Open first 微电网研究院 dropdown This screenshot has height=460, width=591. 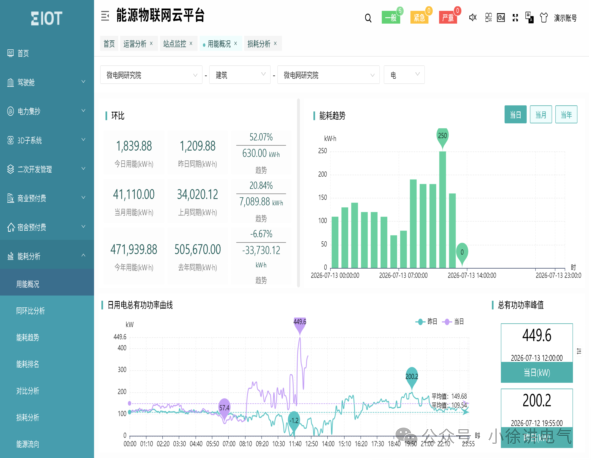click(151, 75)
